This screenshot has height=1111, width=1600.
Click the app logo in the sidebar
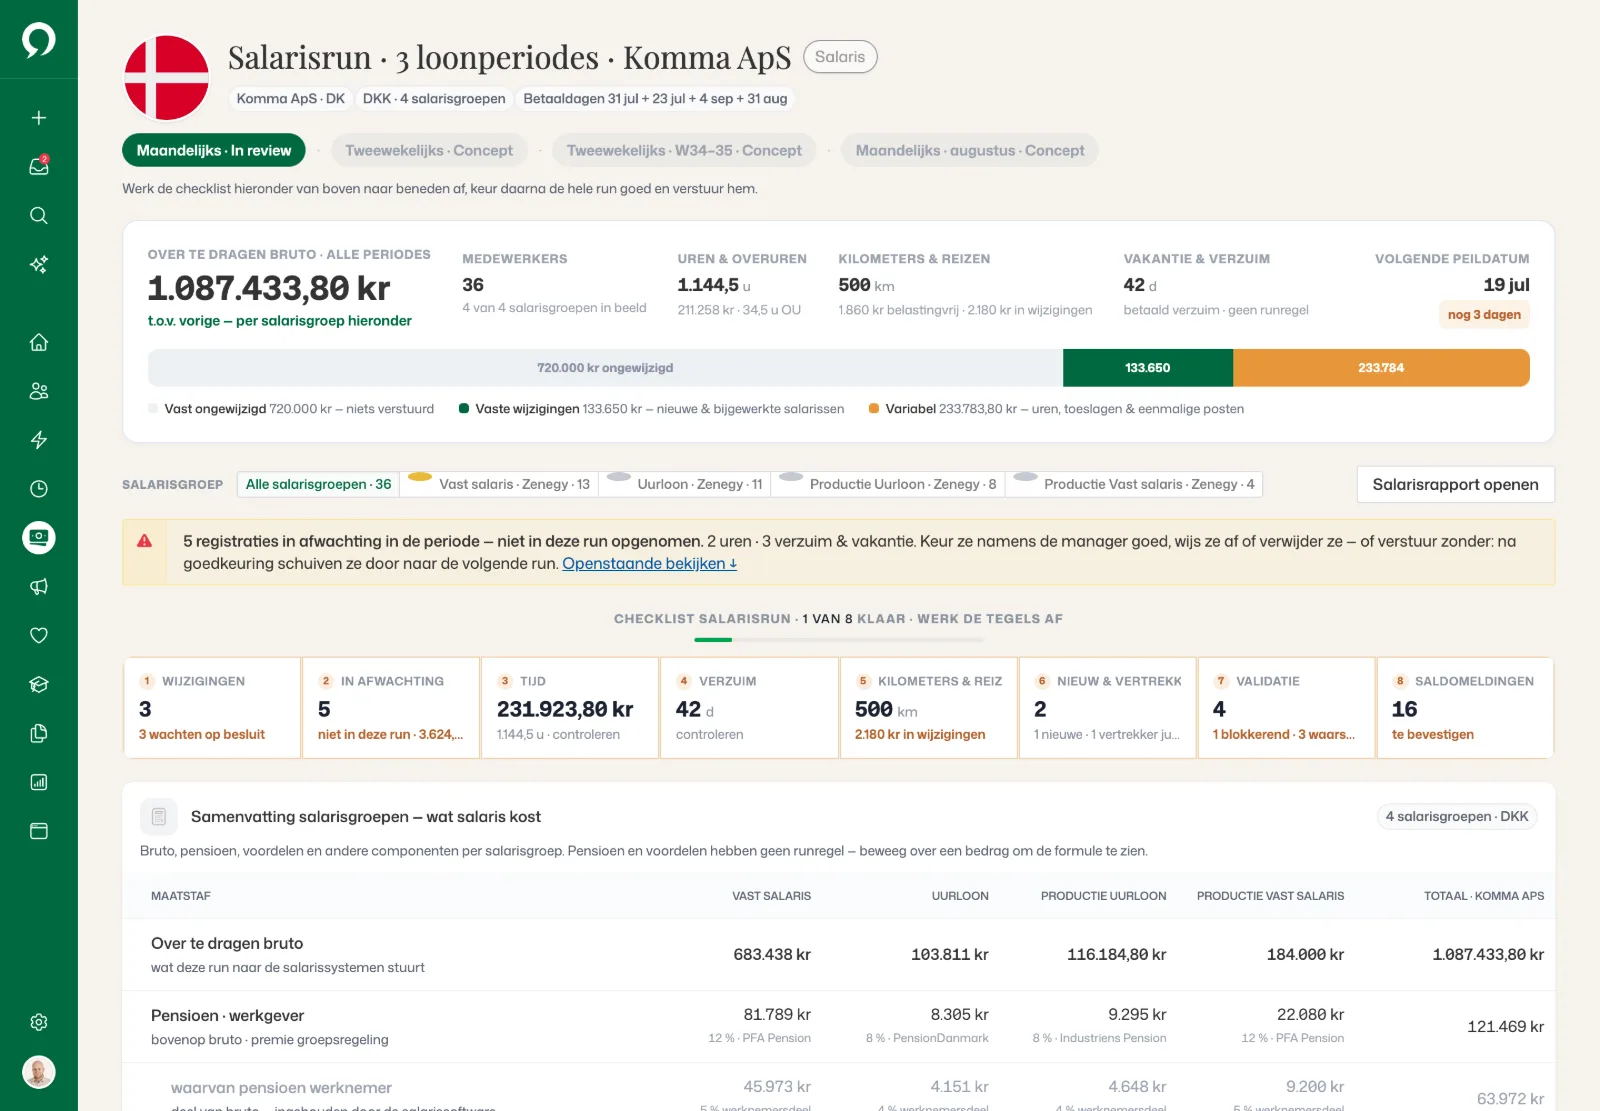coord(39,40)
